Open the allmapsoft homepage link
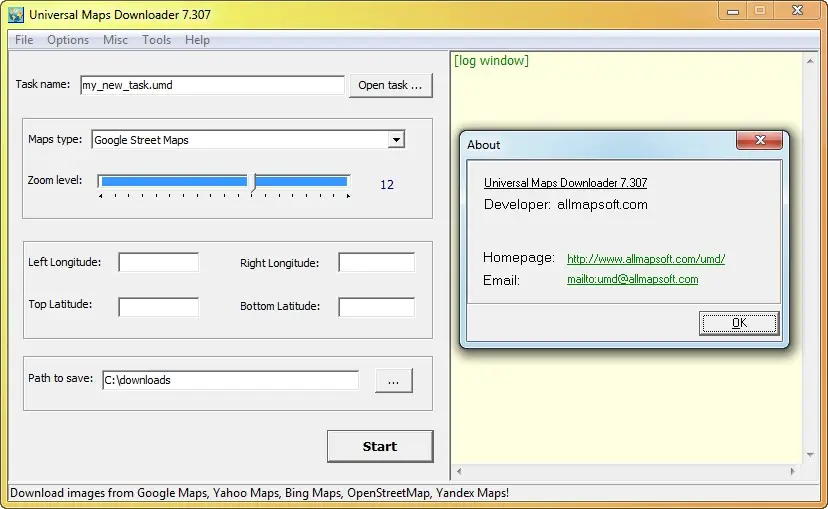 646,259
